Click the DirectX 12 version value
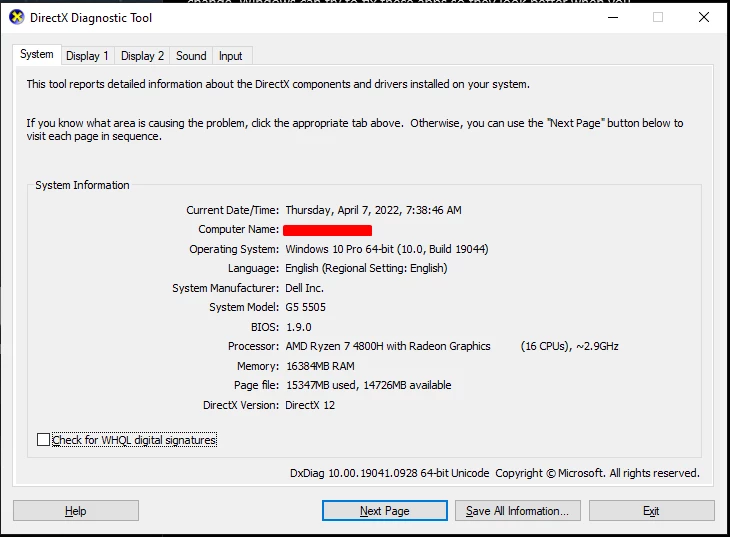730x537 pixels. tap(310, 405)
